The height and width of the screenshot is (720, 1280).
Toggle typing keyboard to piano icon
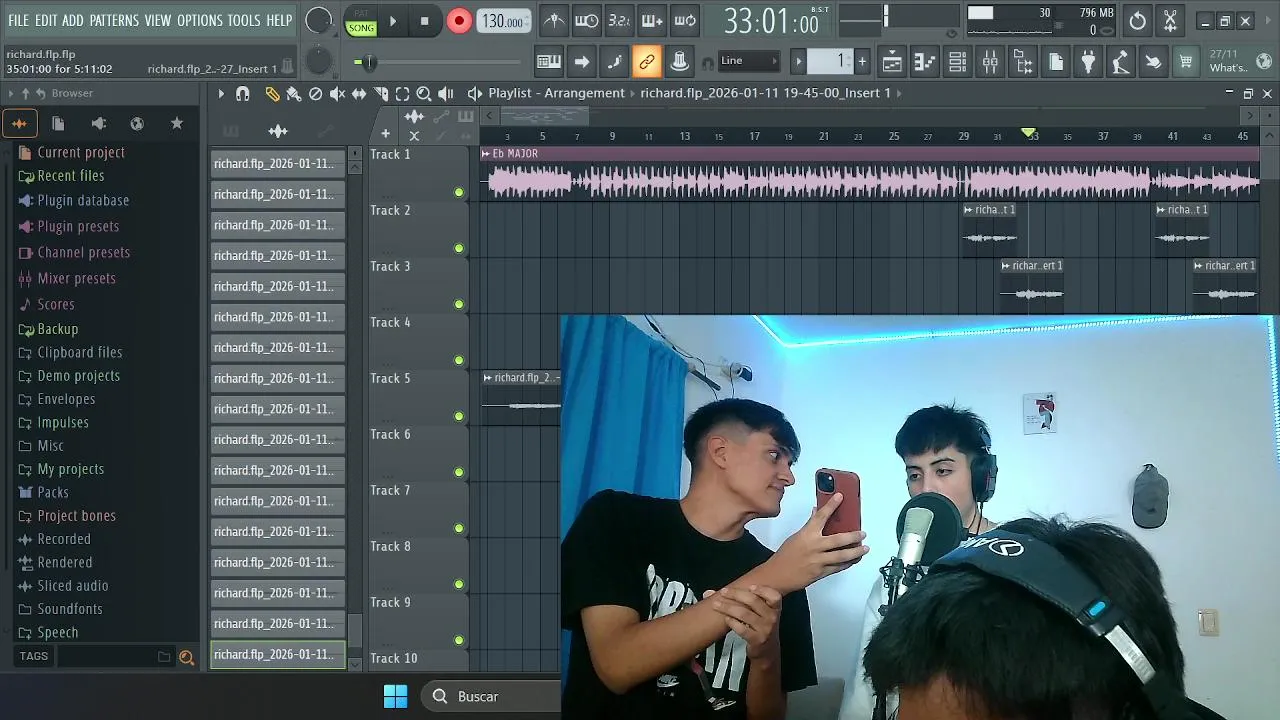pyautogui.click(x=549, y=62)
